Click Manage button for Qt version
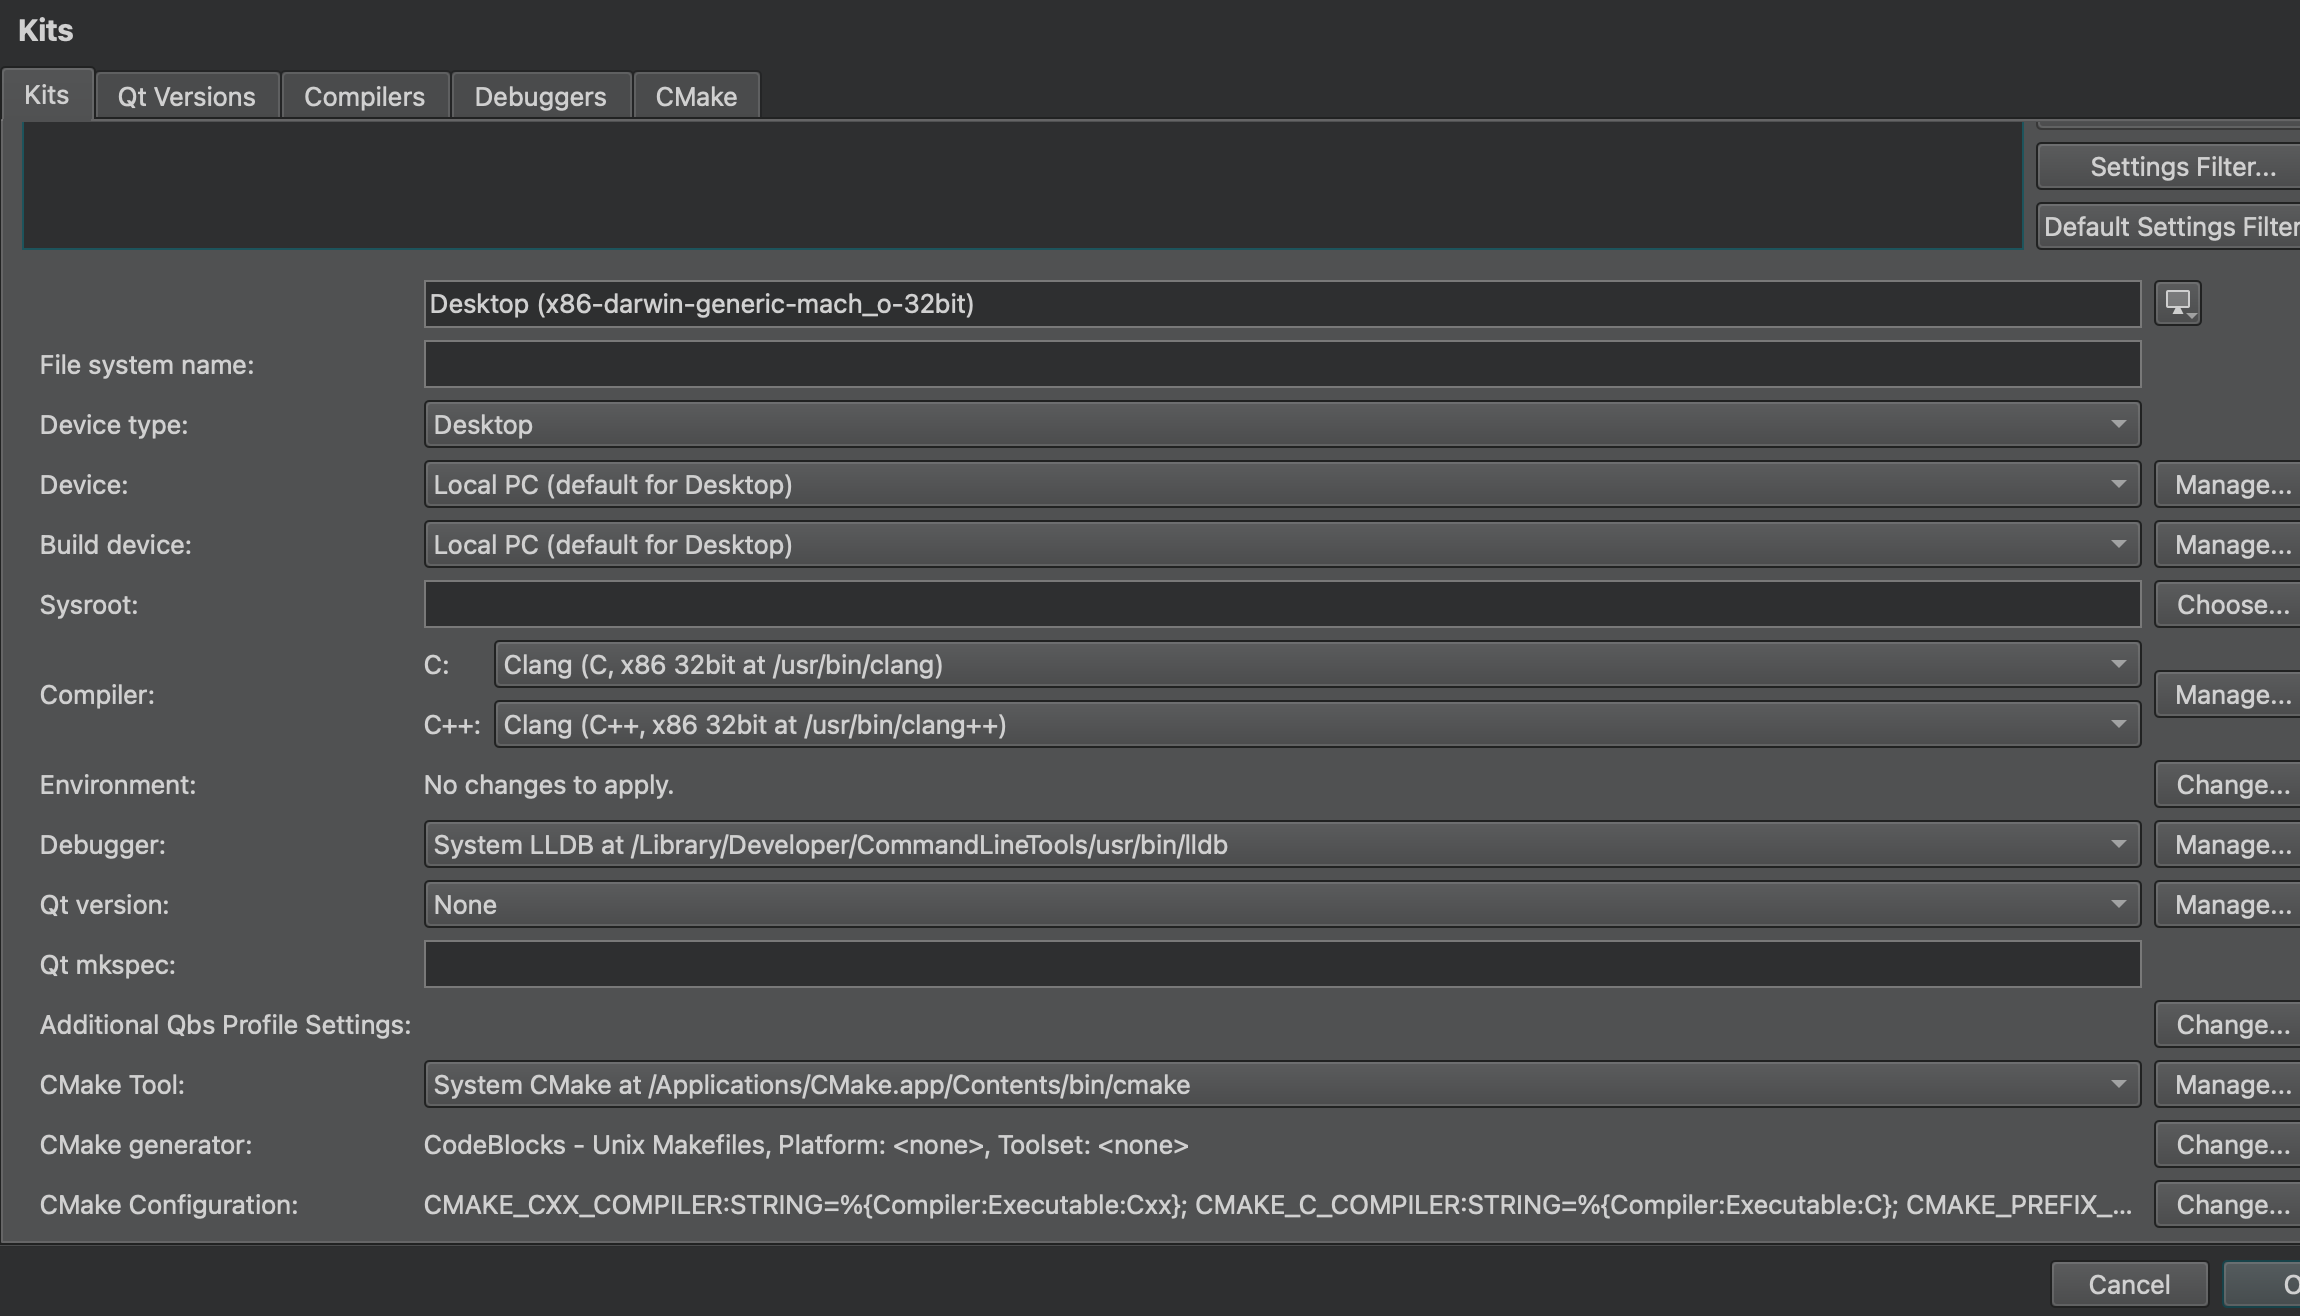This screenshot has height=1316, width=2300. (x=2229, y=904)
